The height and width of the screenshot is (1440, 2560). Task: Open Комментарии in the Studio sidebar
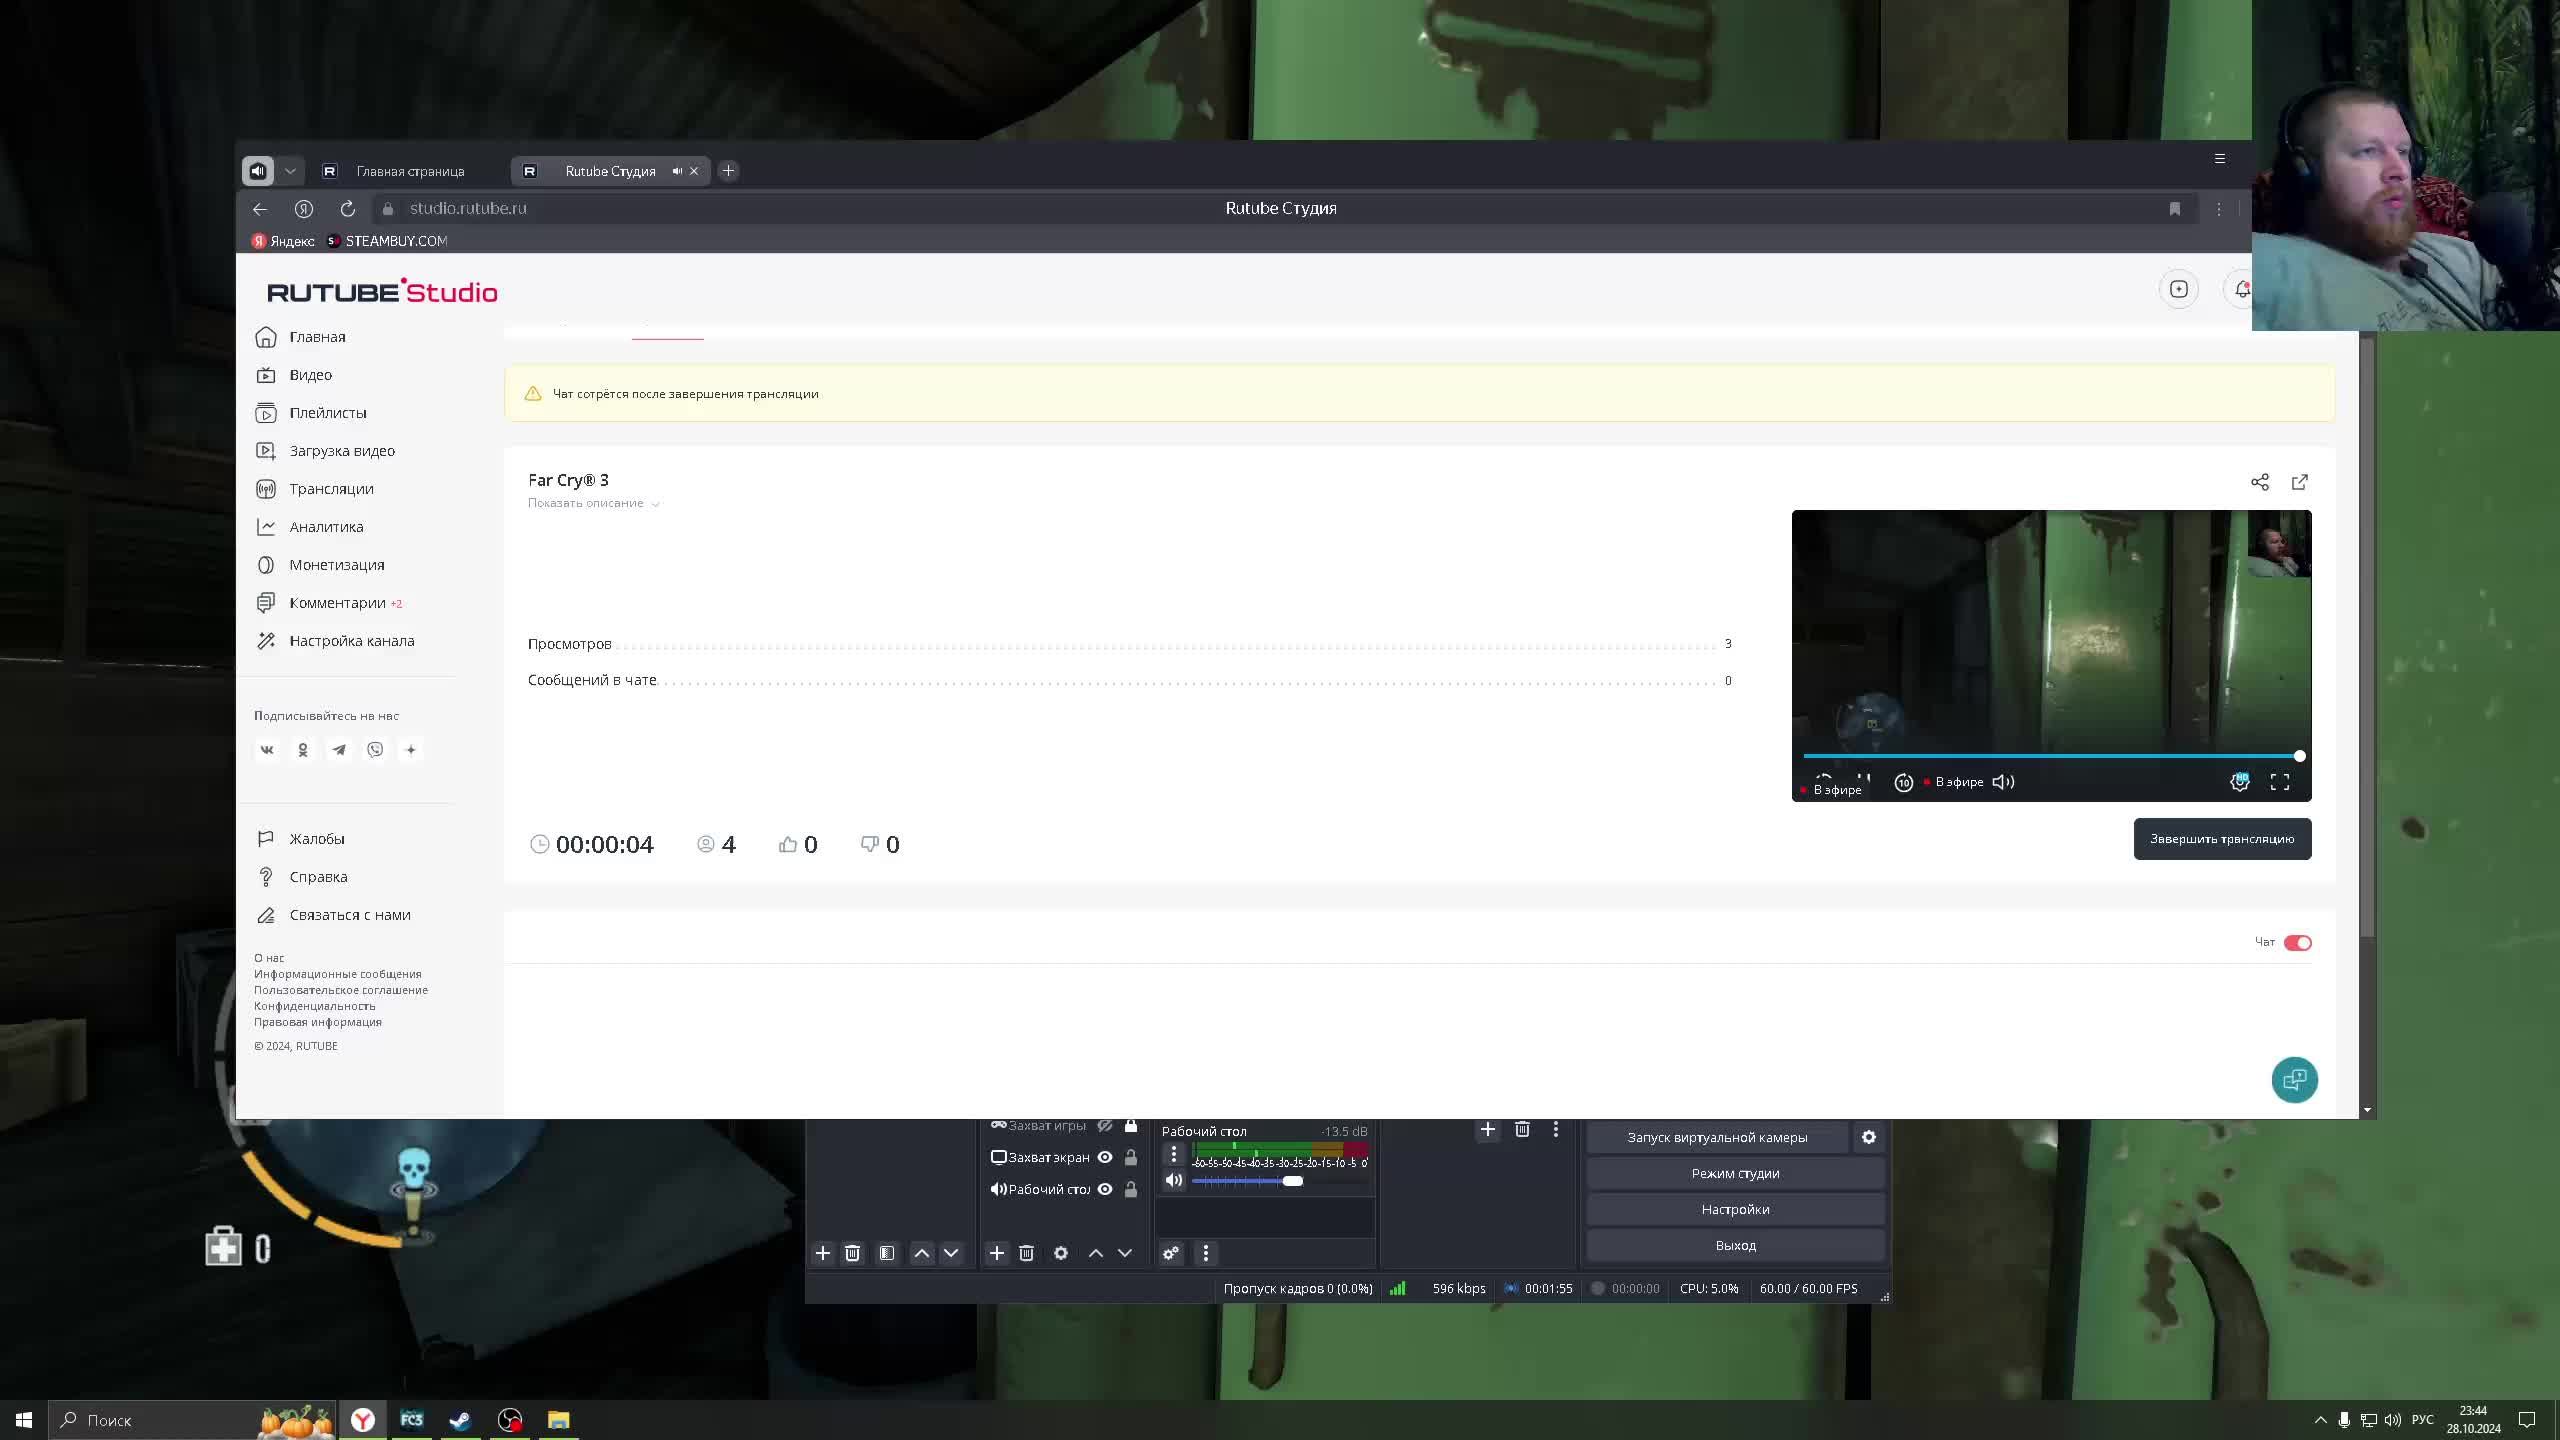[337, 603]
